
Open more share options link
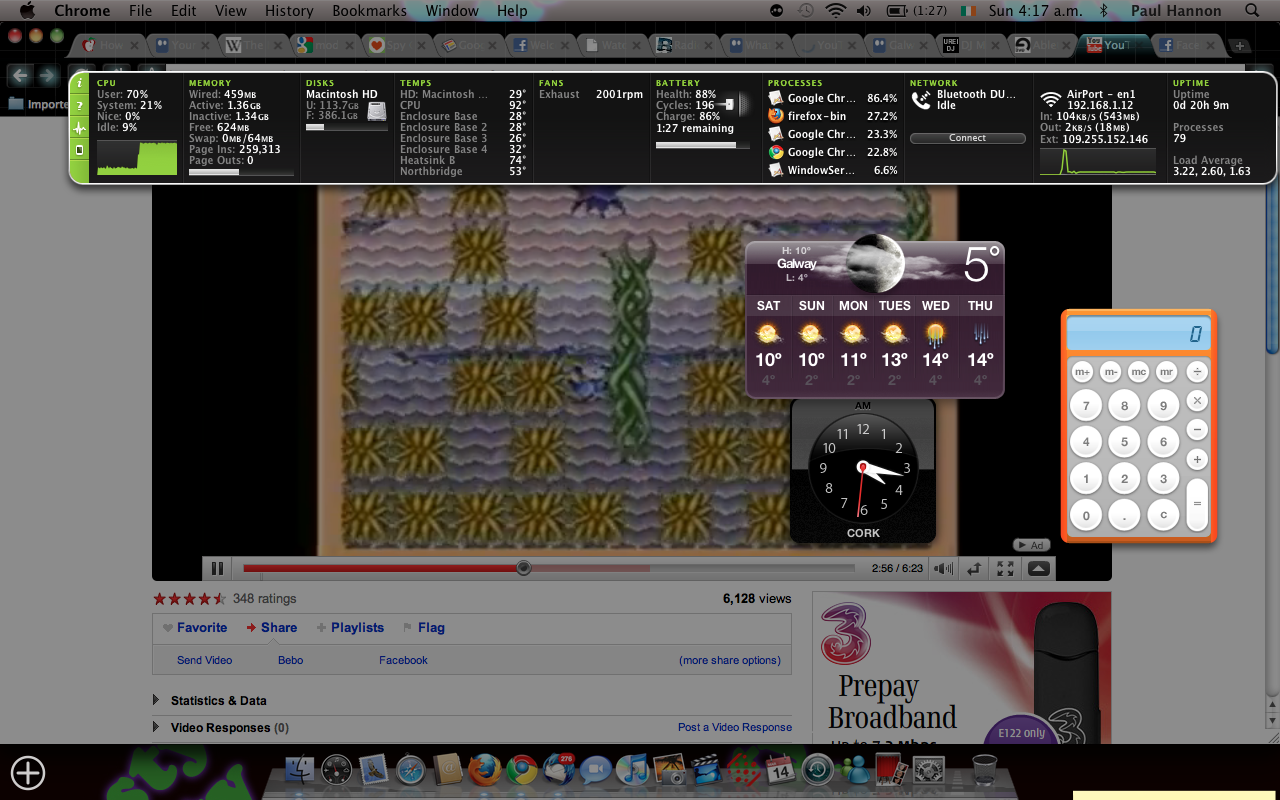click(730, 660)
